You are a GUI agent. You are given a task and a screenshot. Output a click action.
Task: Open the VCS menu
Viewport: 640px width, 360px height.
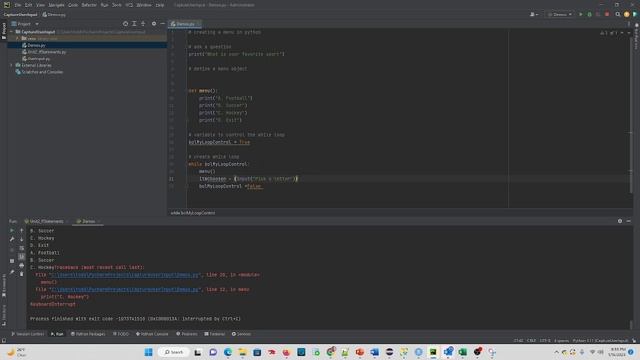129,5
